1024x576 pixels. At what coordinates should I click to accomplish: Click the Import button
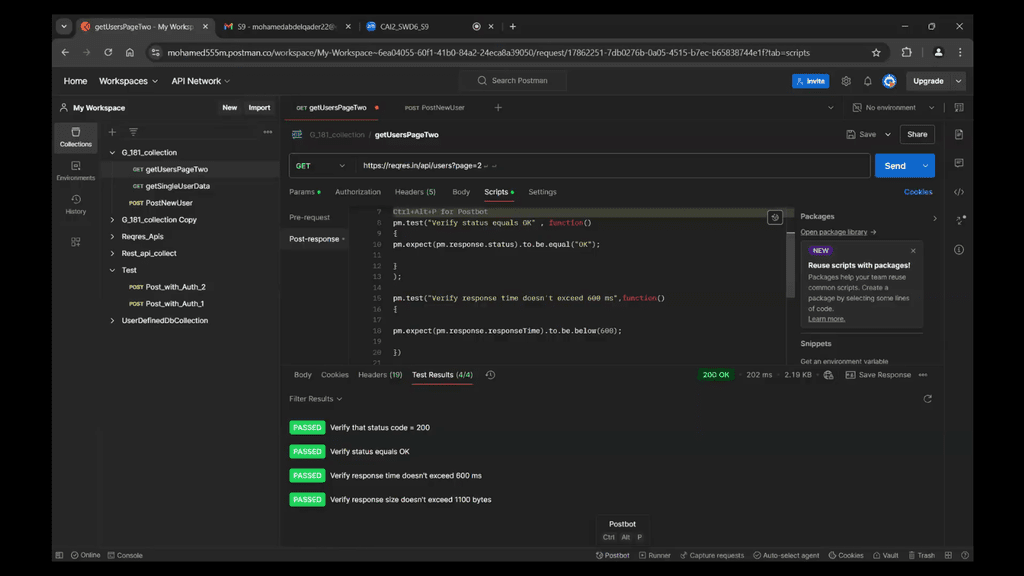click(259, 108)
